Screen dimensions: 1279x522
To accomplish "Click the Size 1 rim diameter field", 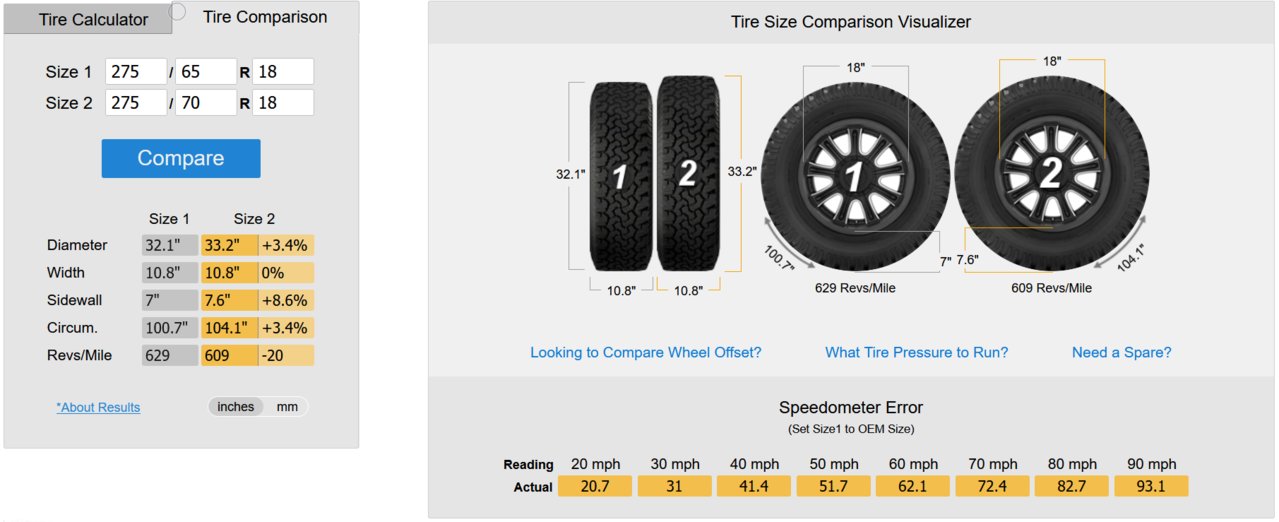I will tap(283, 71).
